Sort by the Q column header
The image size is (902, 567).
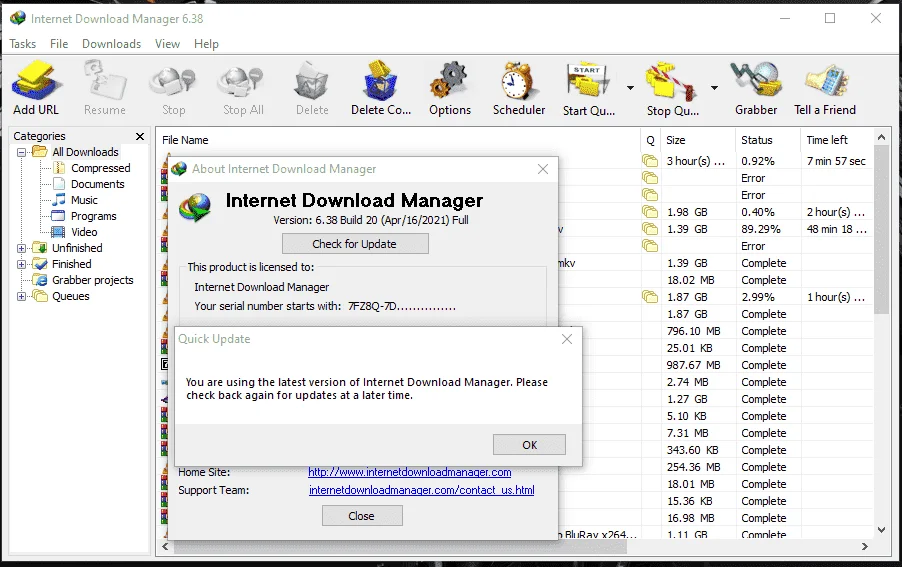[x=650, y=140]
